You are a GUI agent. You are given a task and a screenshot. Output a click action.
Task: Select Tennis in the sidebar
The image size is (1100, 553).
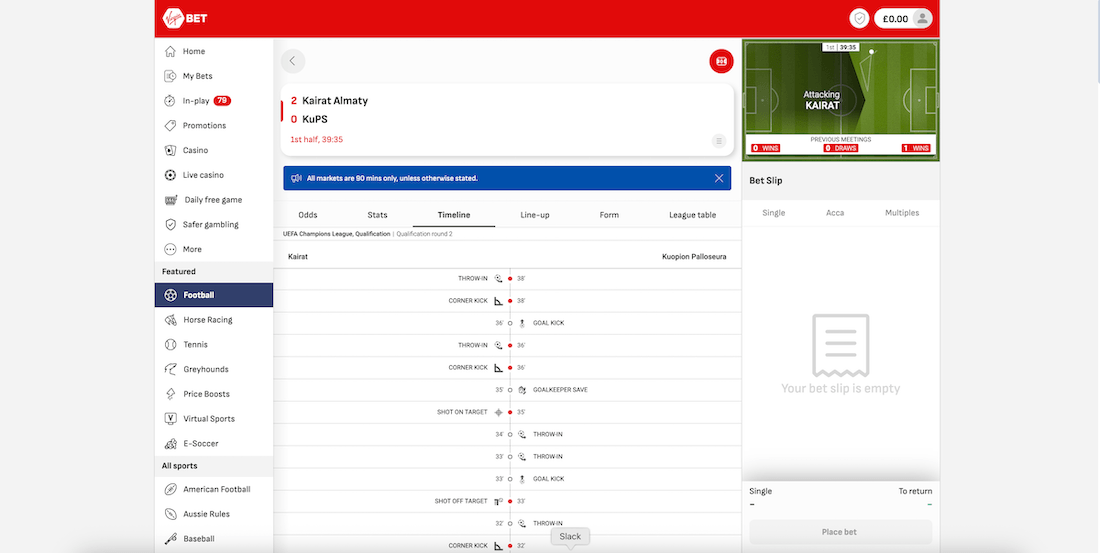pos(214,345)
